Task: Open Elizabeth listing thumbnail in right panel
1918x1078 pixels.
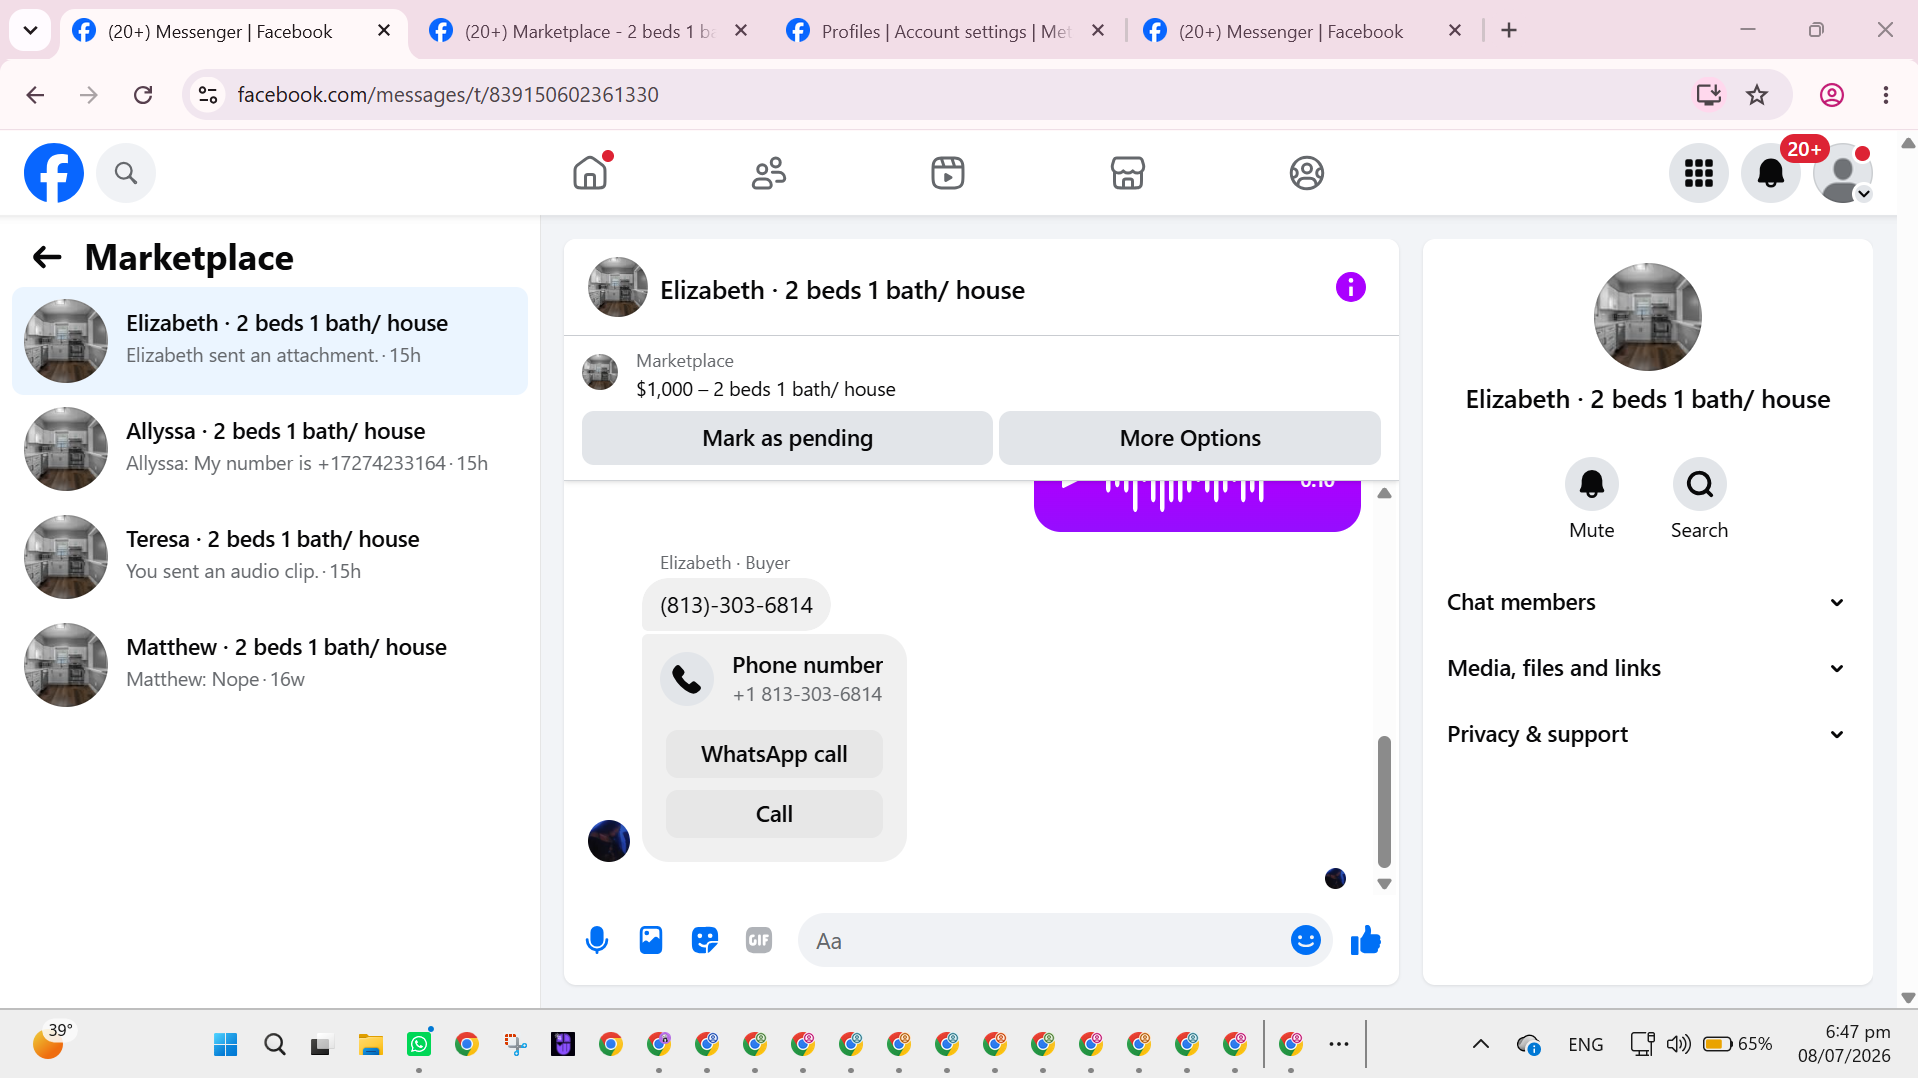Action: 1647,317
